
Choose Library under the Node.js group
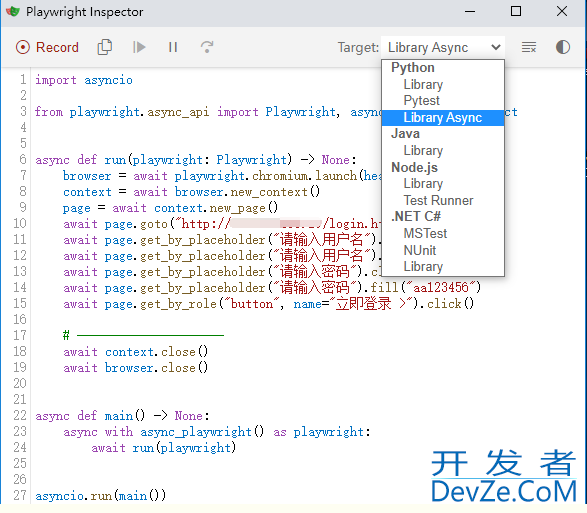pyautogui.click(x=423, y=183)
